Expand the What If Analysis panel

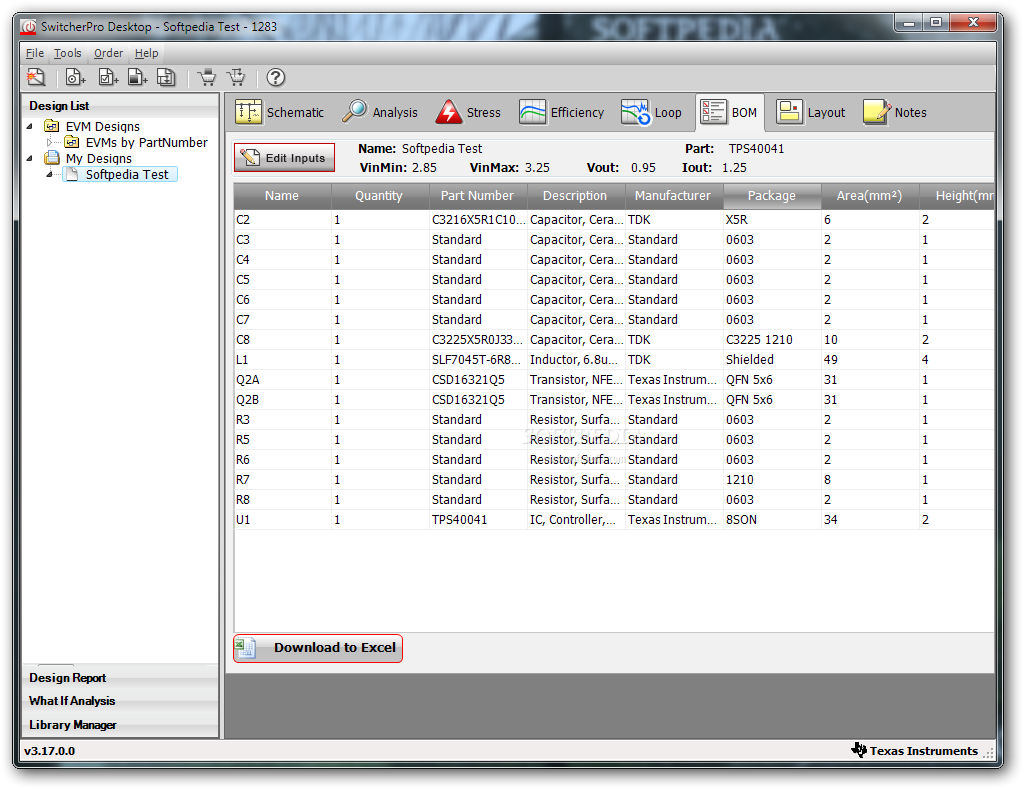click(120, 701)
